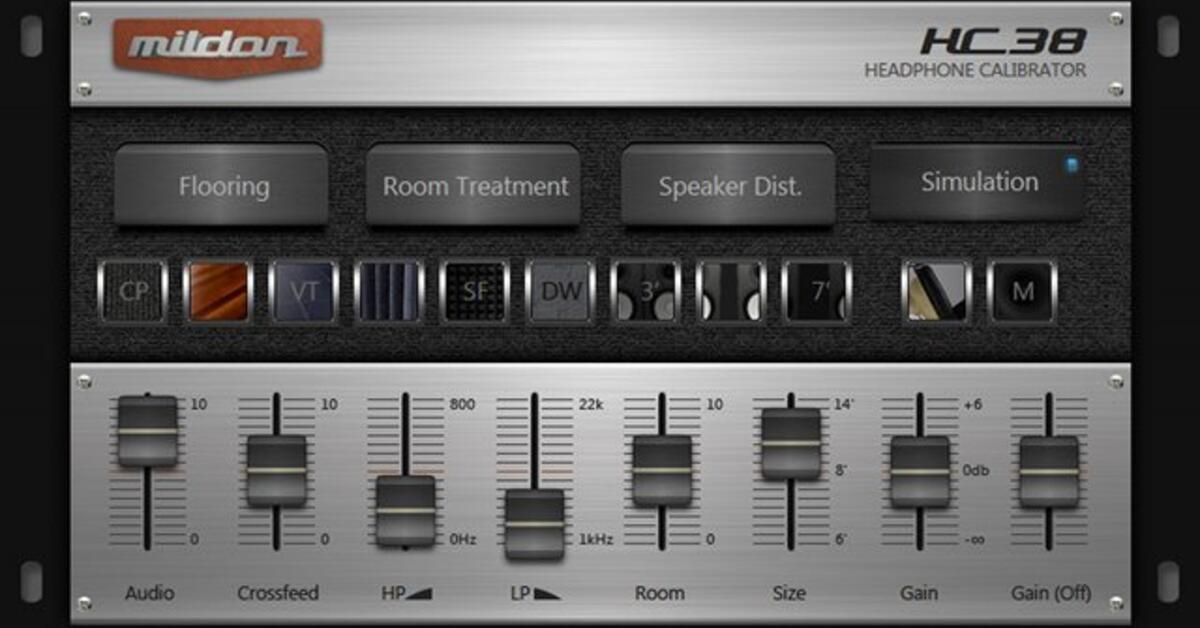Click the 14' Size scale marking

coord(845,405)
